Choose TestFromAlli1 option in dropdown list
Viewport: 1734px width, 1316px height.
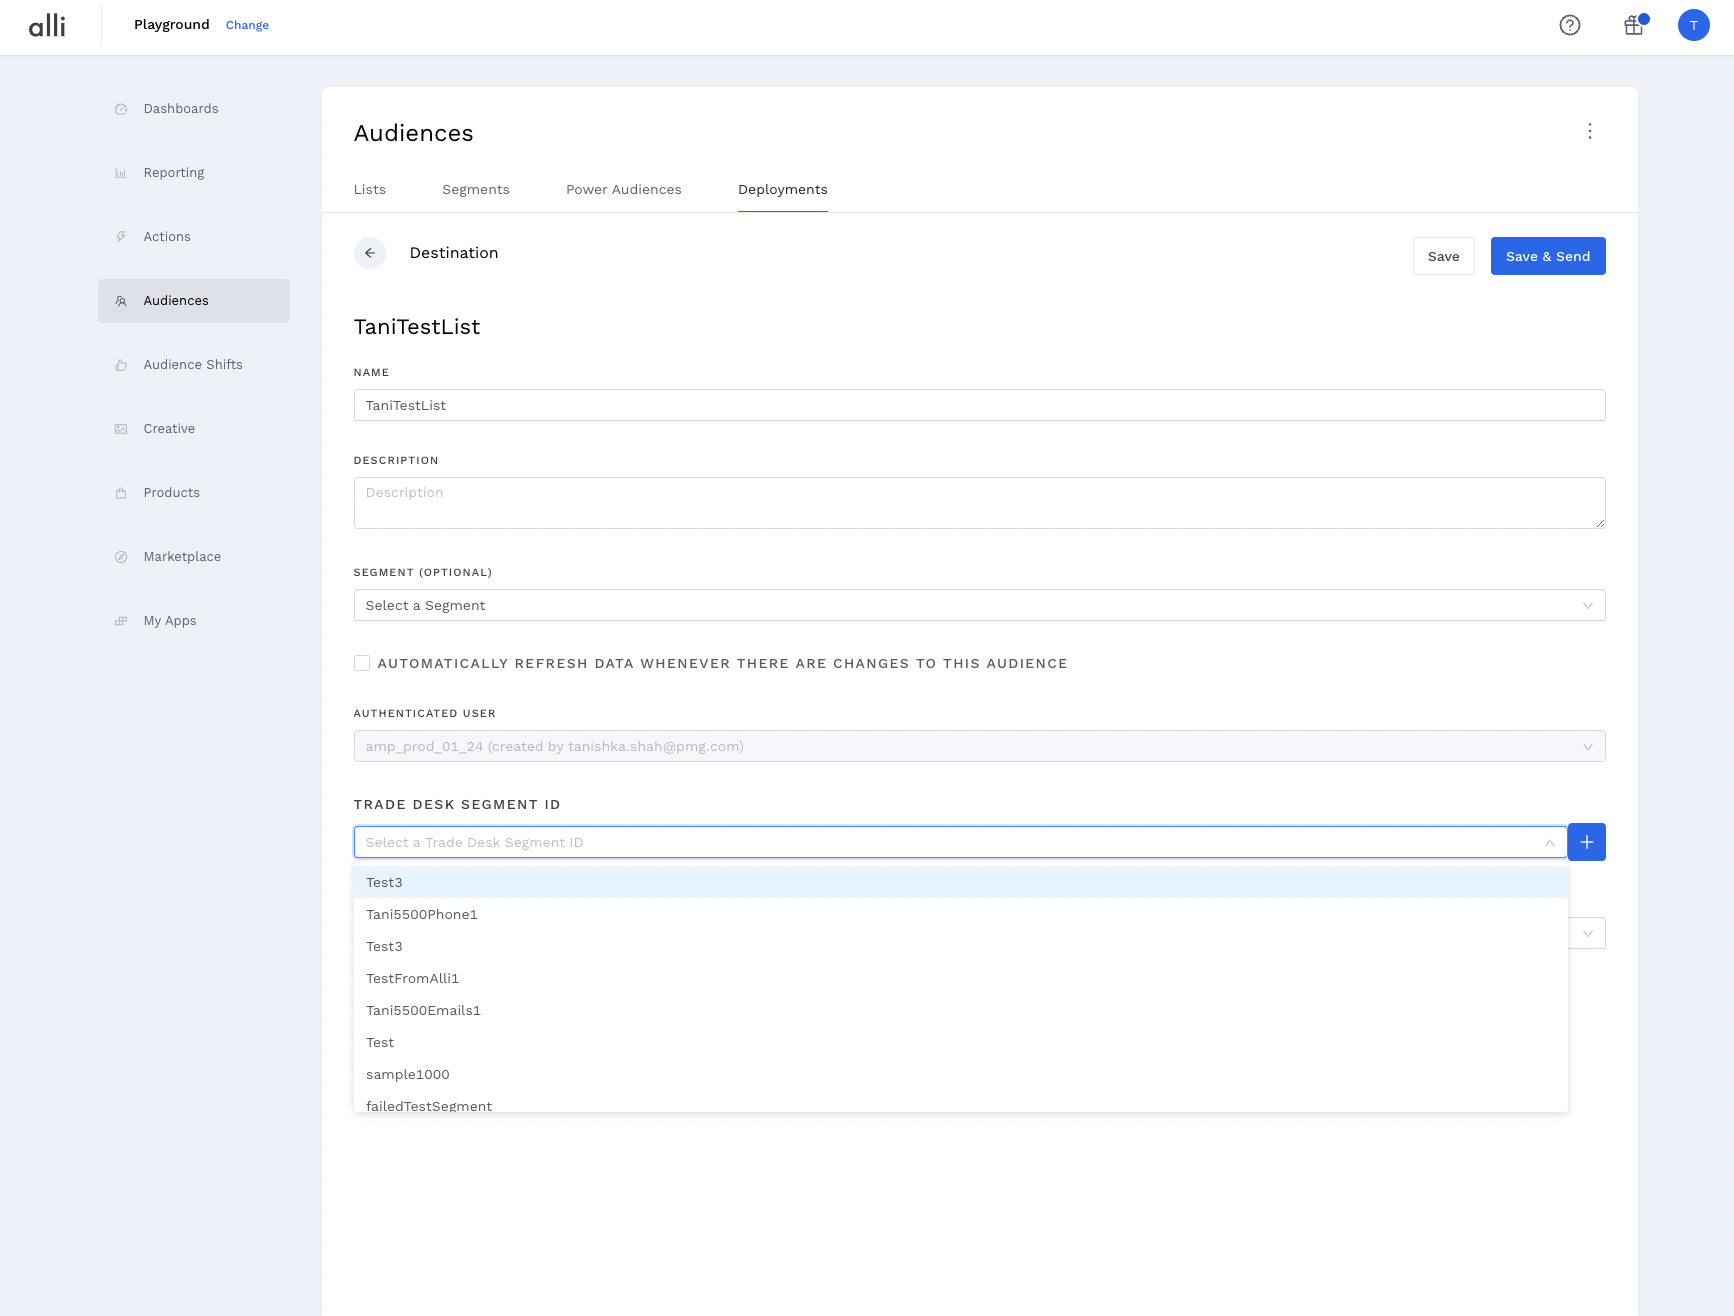coord(412,978)
